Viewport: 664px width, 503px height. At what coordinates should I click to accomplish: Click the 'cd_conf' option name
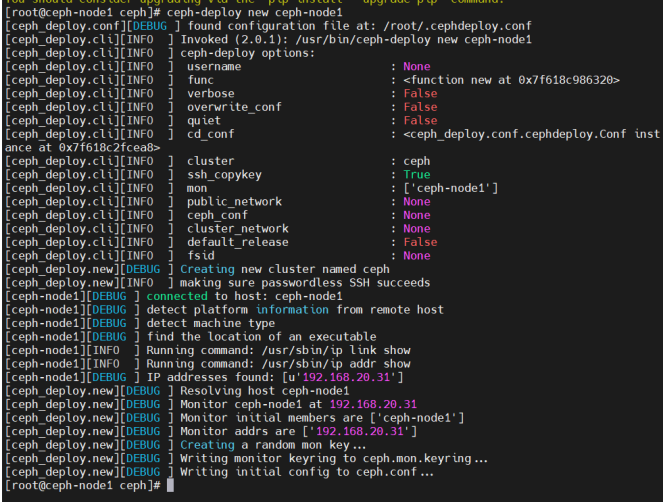[211, 134]
